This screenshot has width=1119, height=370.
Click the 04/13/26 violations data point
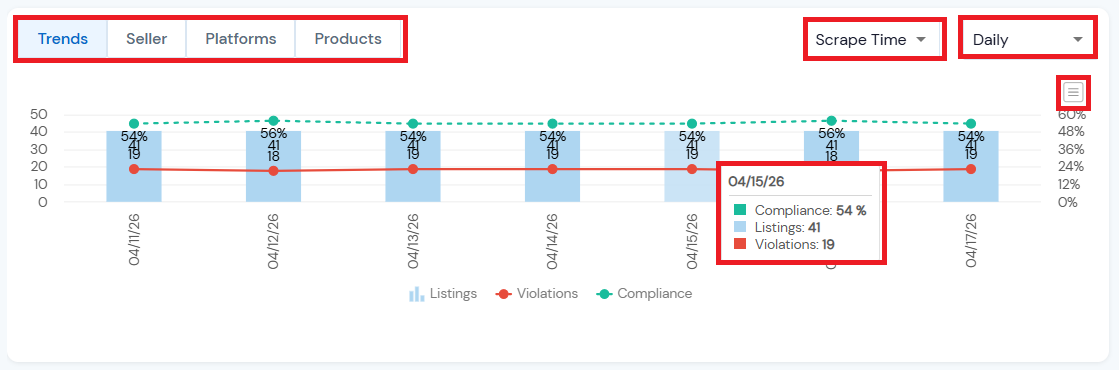[x=413, y=169]
